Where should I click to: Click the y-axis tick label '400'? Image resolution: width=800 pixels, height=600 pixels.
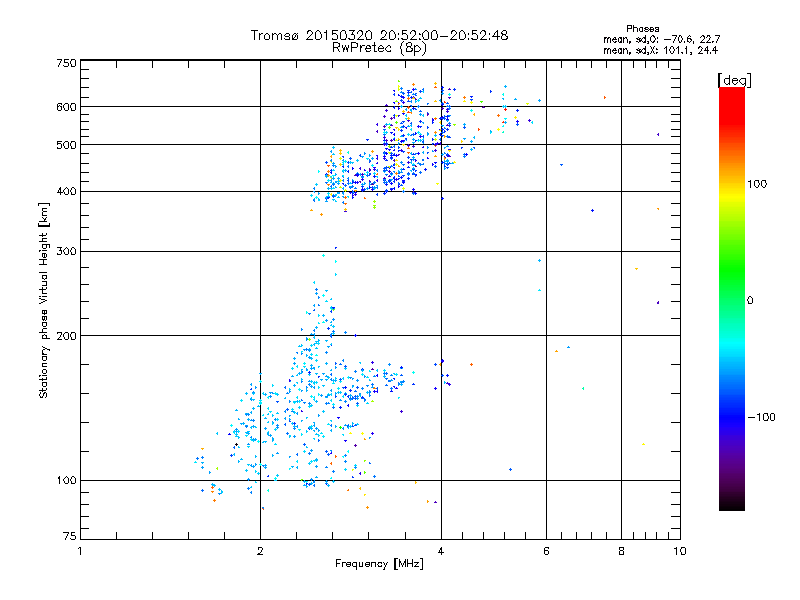coord(67,192)
